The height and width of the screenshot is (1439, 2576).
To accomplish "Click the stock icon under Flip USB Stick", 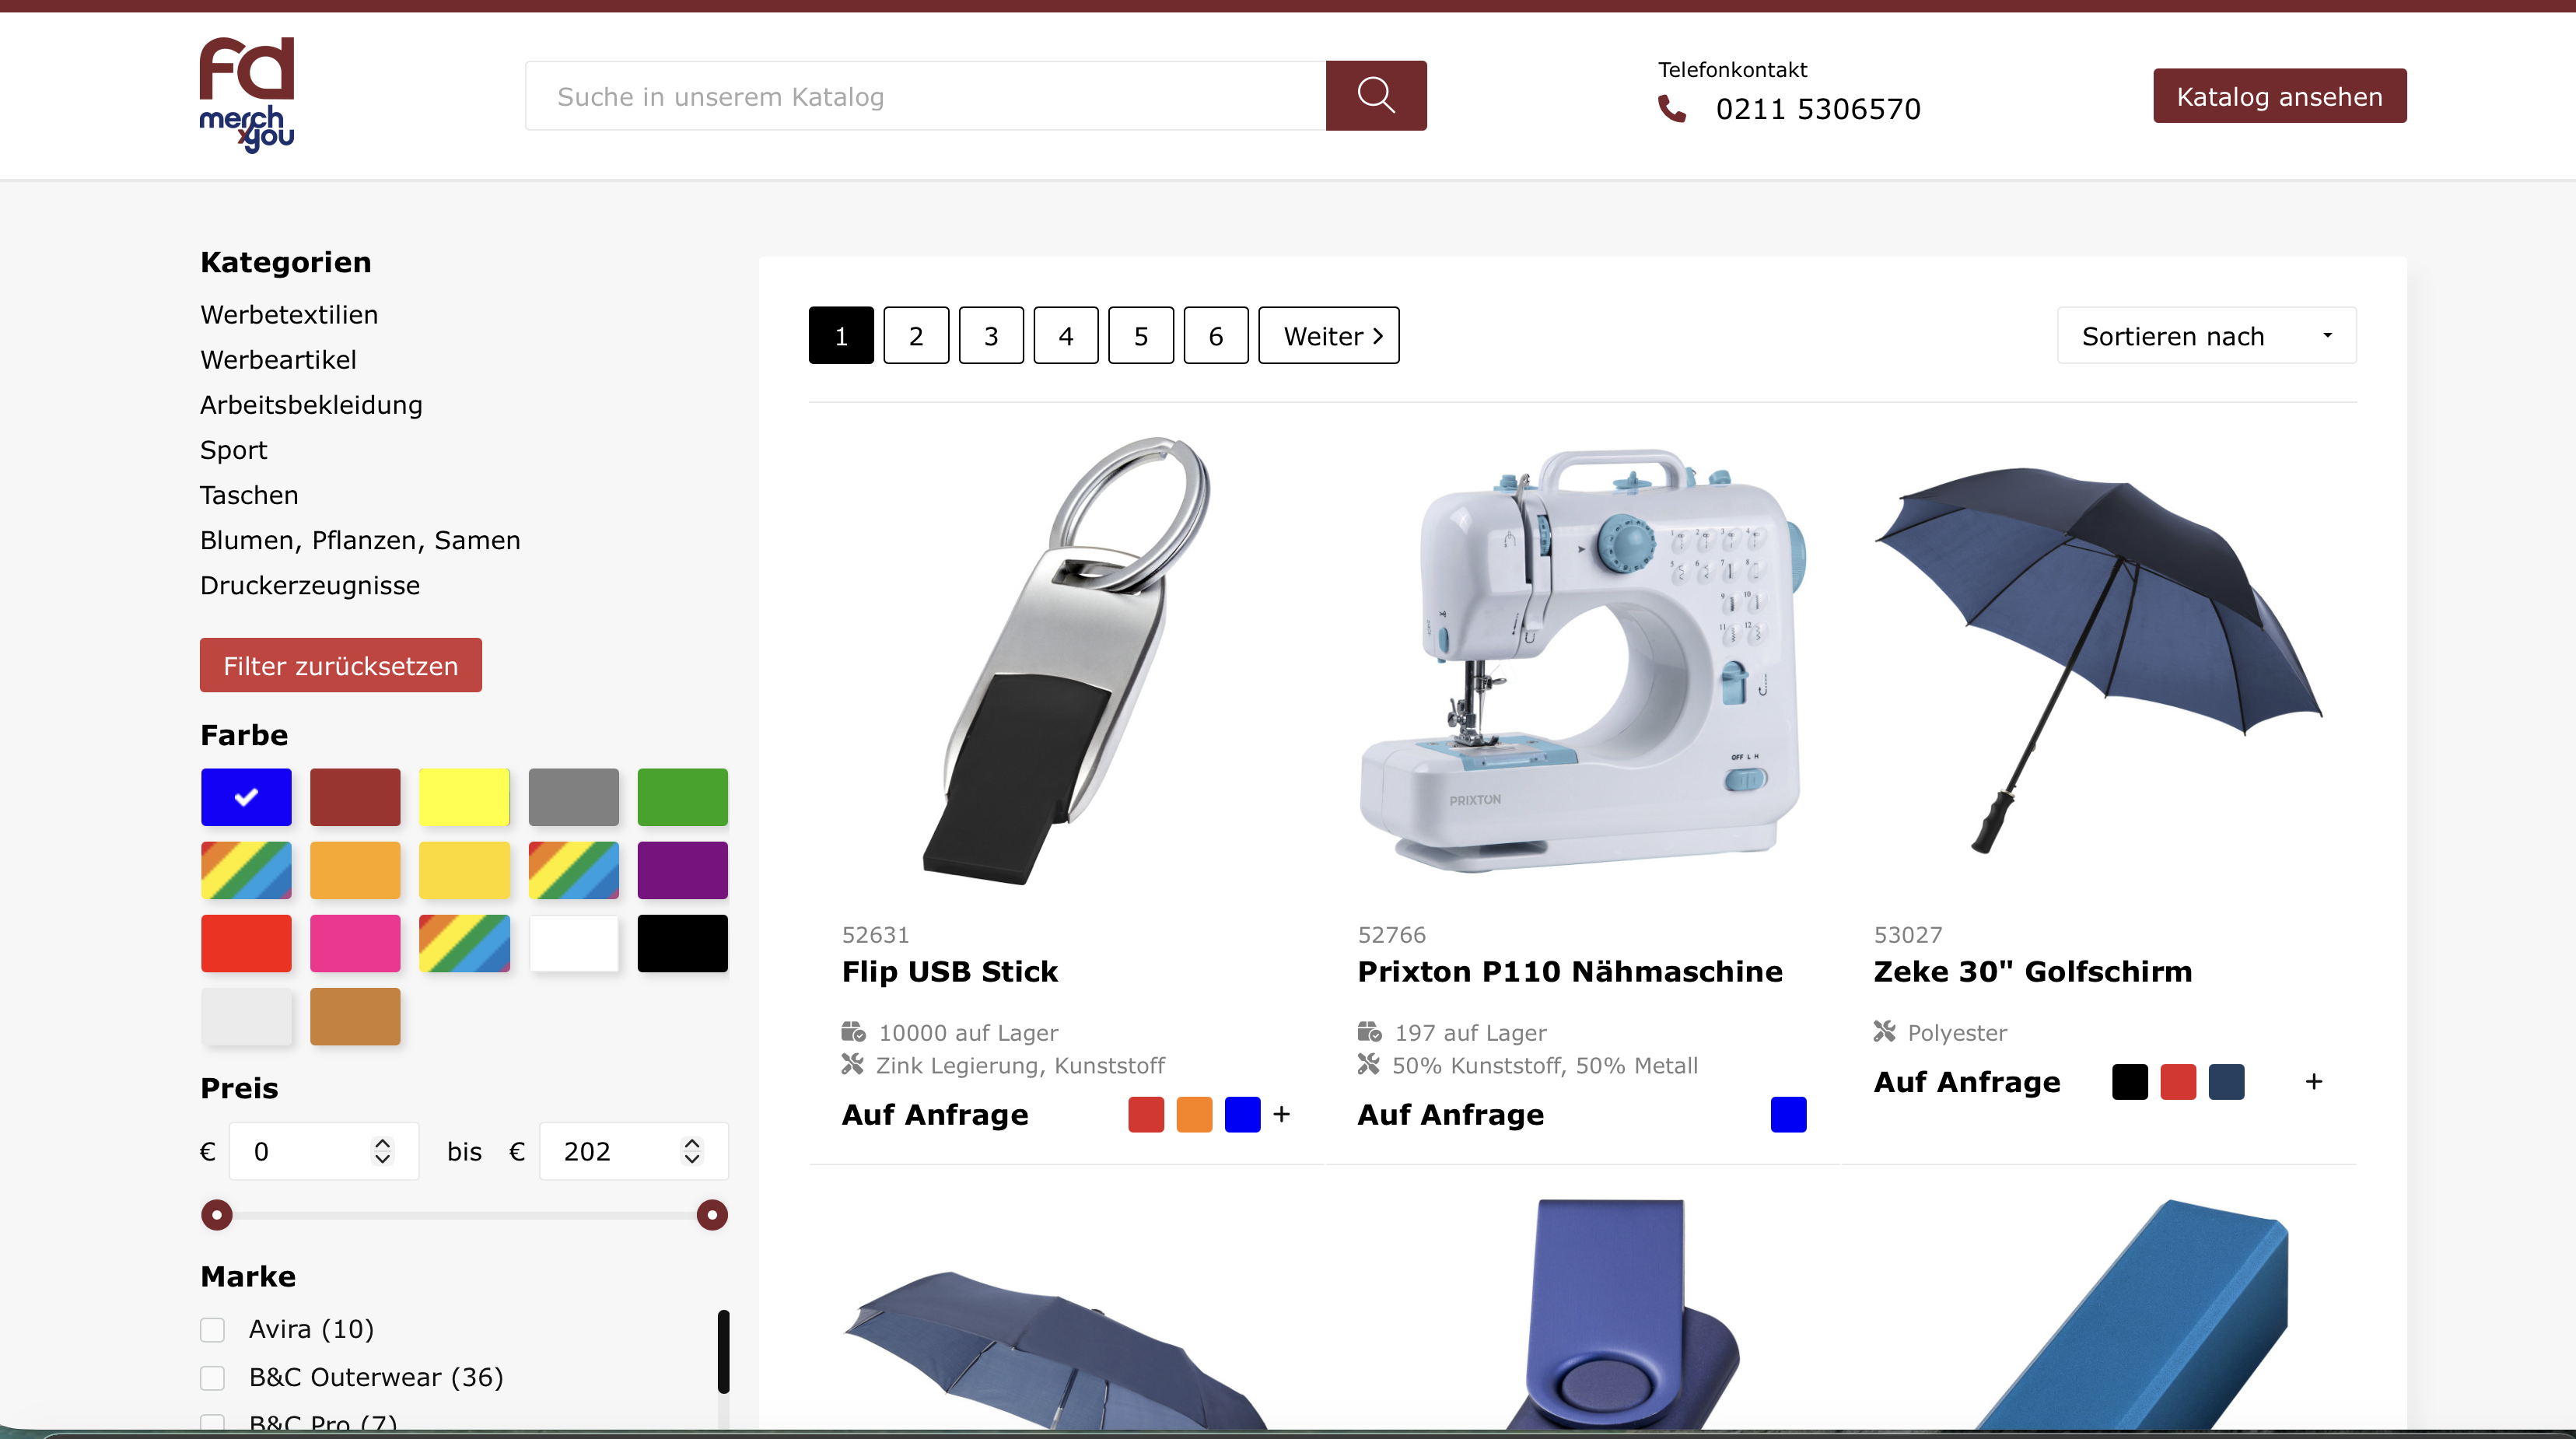I will [853, 1031].
